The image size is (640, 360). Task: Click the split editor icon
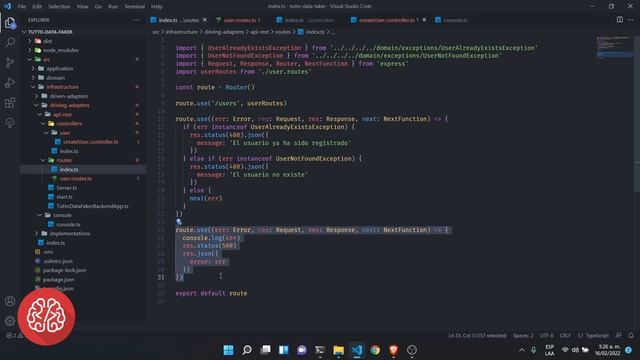pos(620,20)
